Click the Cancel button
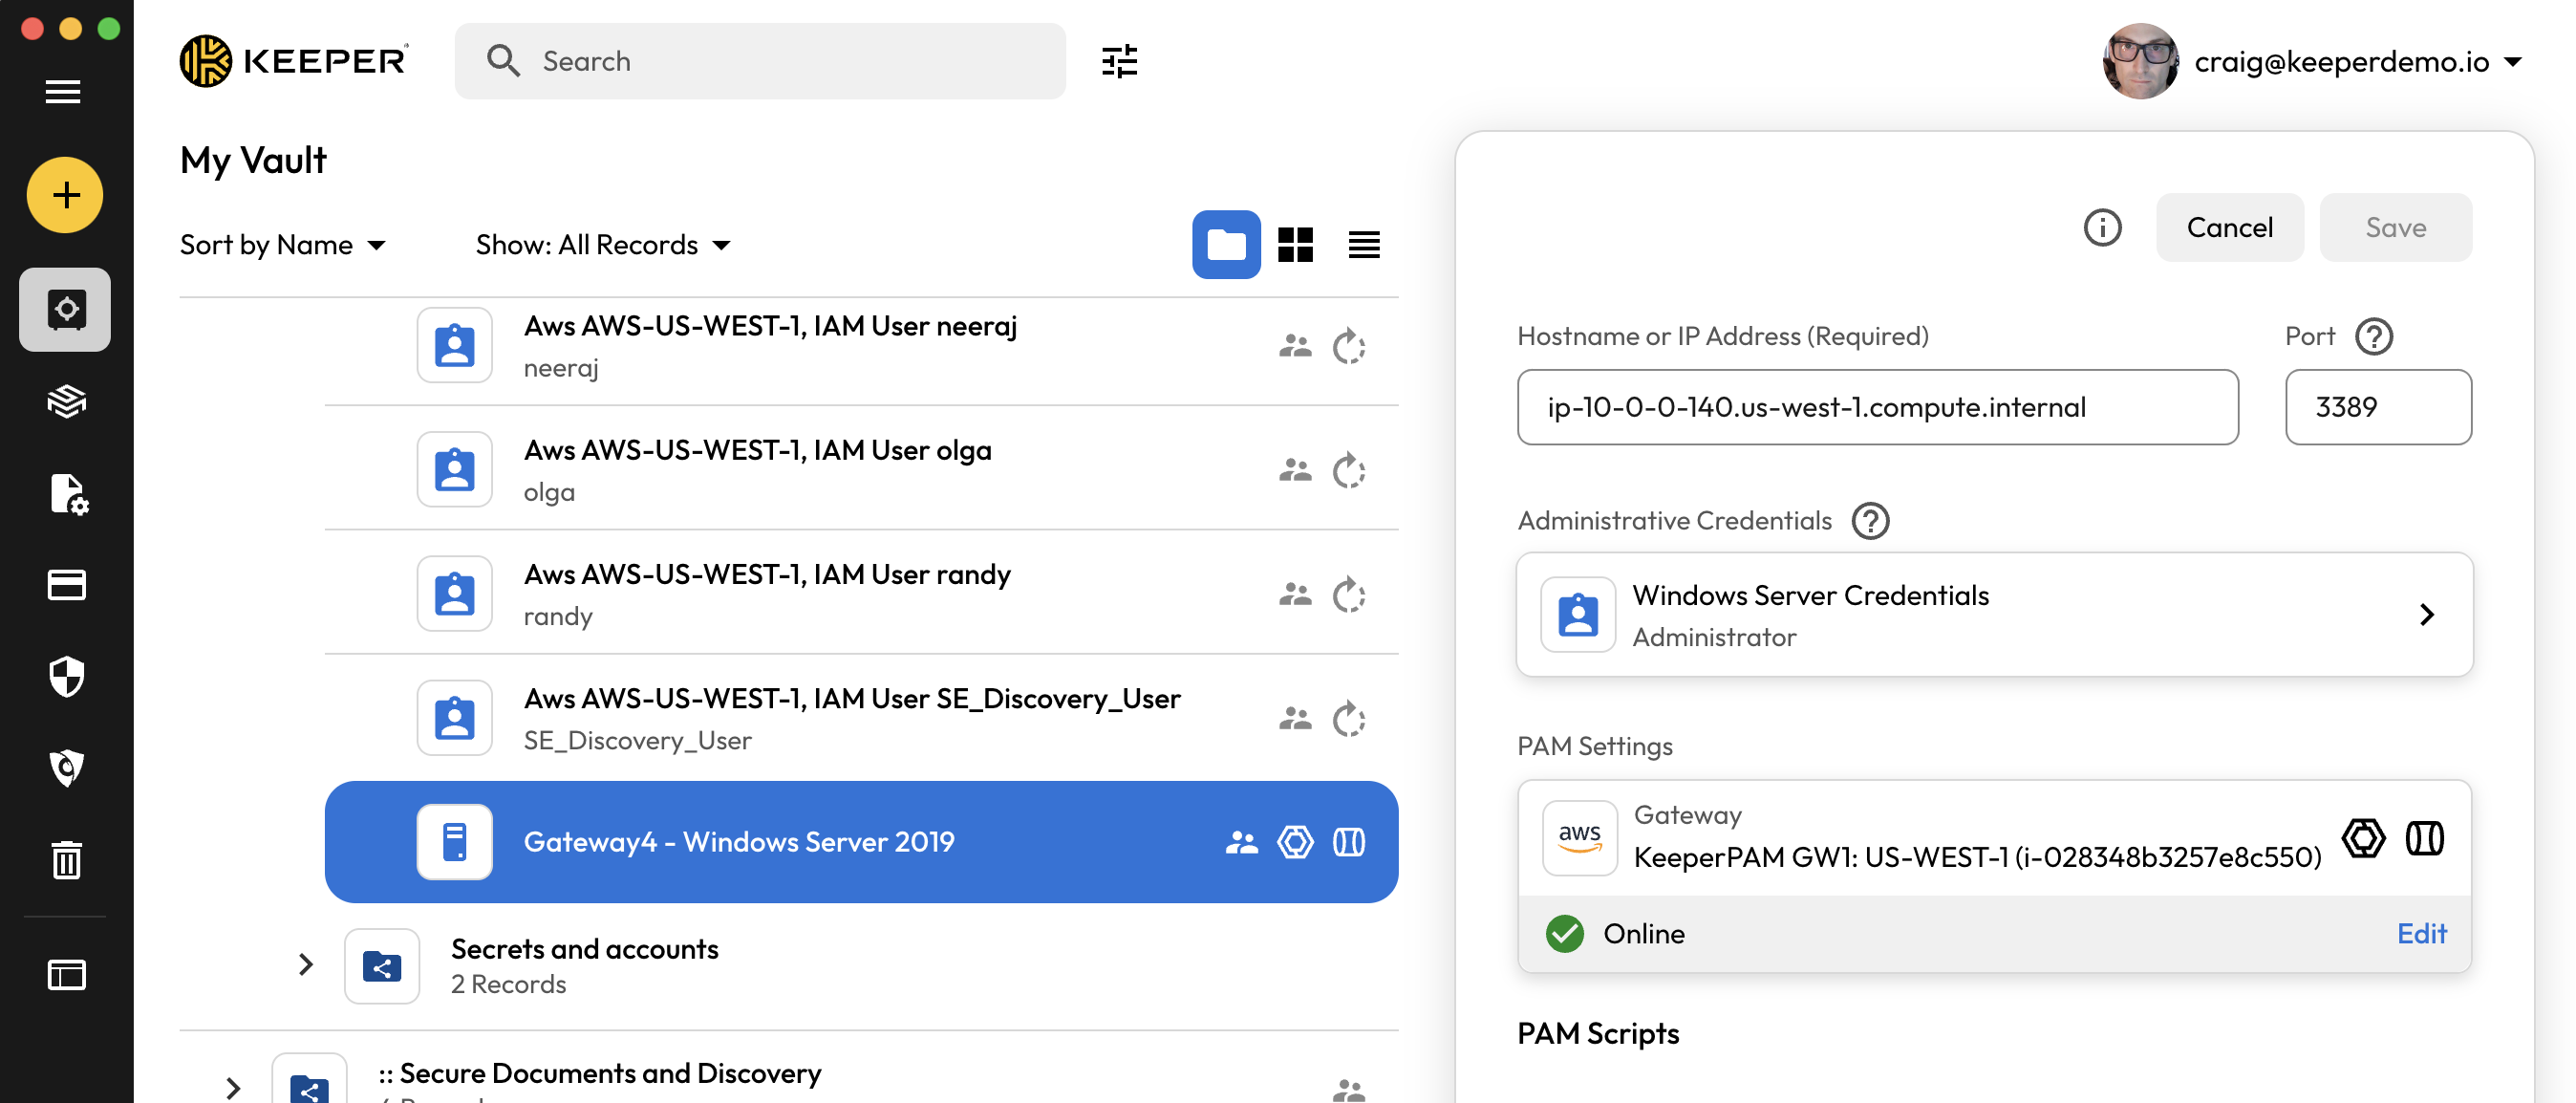The height and width of the screenshot is (1103, 2576). [x=2229, y=227]
